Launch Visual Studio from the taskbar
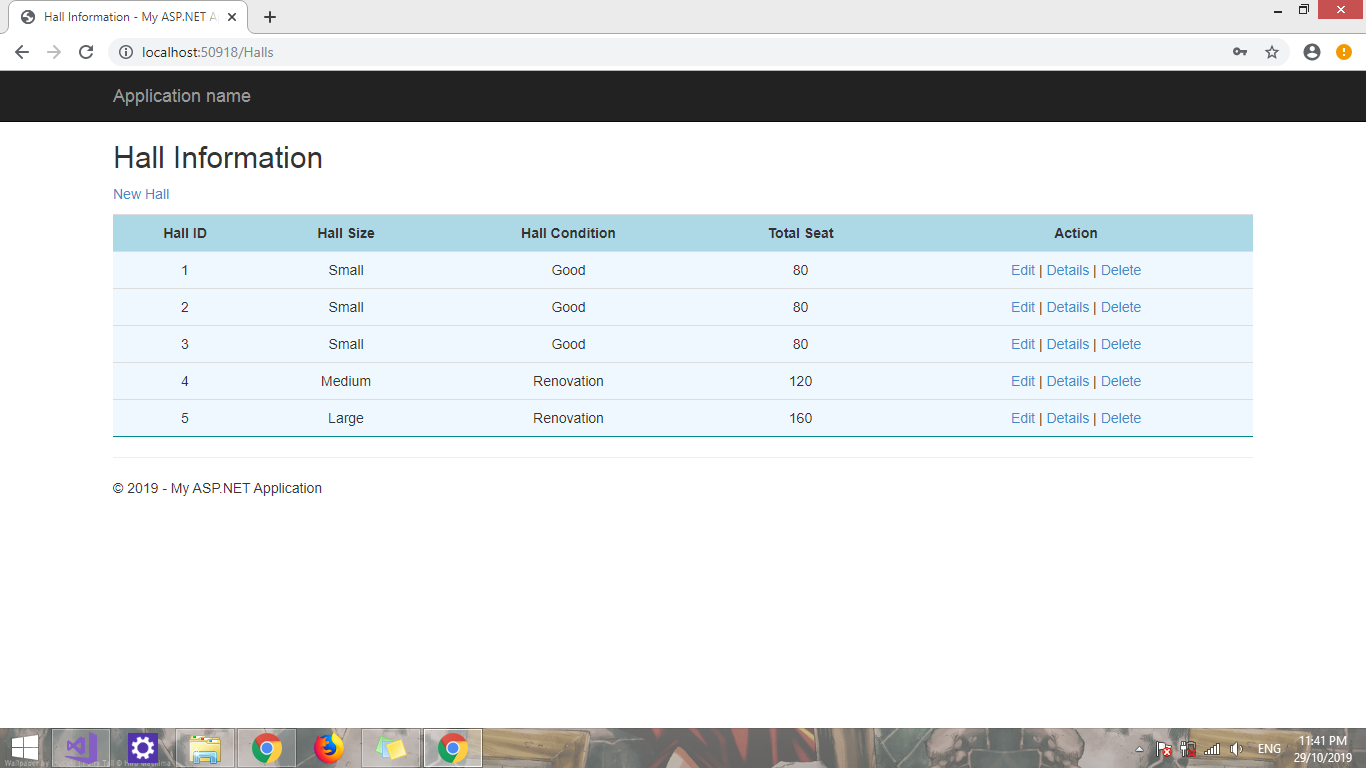The width and height of the screenshot is (1366, 768). [81, 747]
